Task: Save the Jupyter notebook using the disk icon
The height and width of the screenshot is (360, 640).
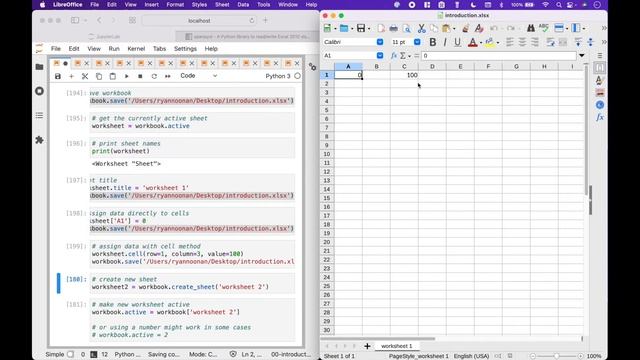Action: (x=58, y=76)
